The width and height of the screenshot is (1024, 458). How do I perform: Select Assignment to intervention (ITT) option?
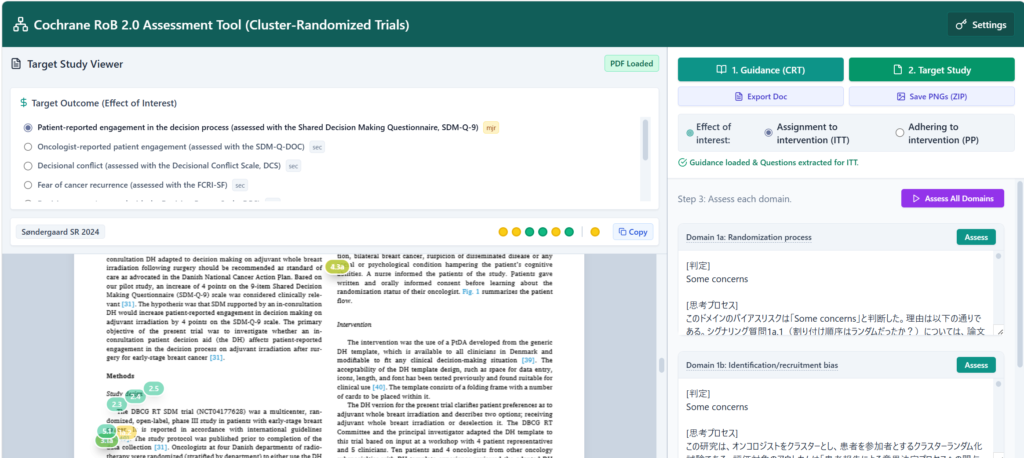click(x=768, y=132)
